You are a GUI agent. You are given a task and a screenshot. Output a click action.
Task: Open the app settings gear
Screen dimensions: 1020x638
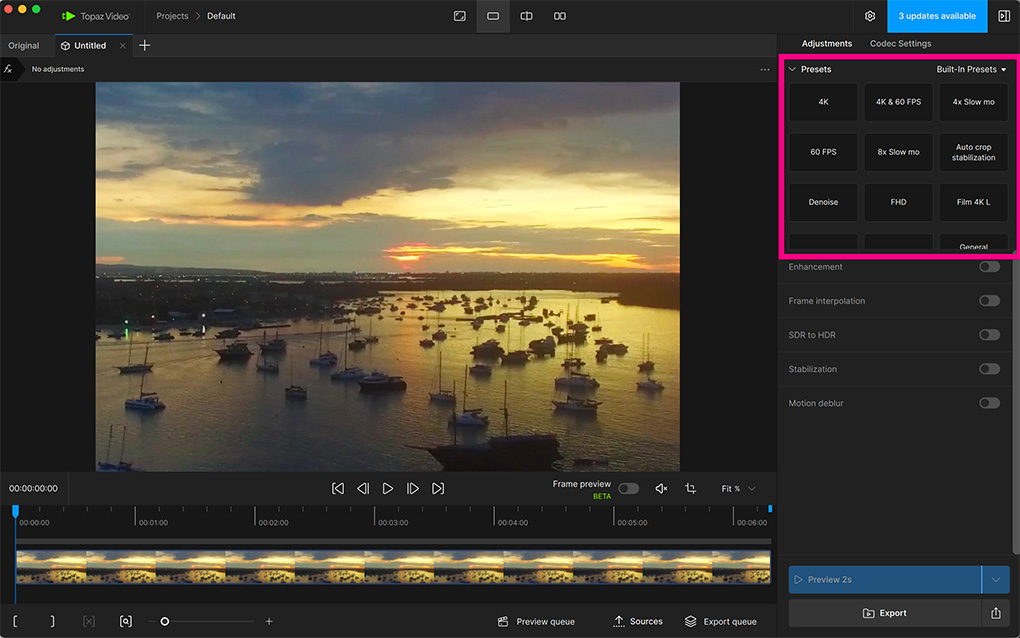(x=869, y=16)
